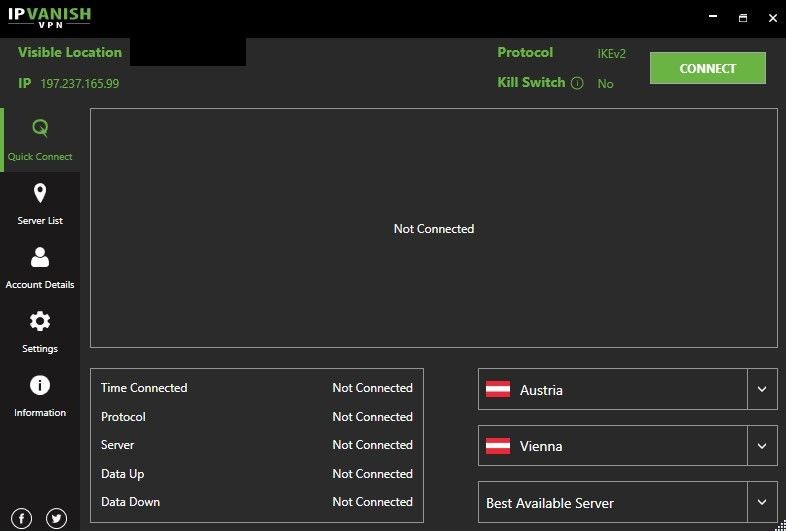Click the Kill Switch info icon
This screenshot has width=786, height=531.
coord(577,83)
